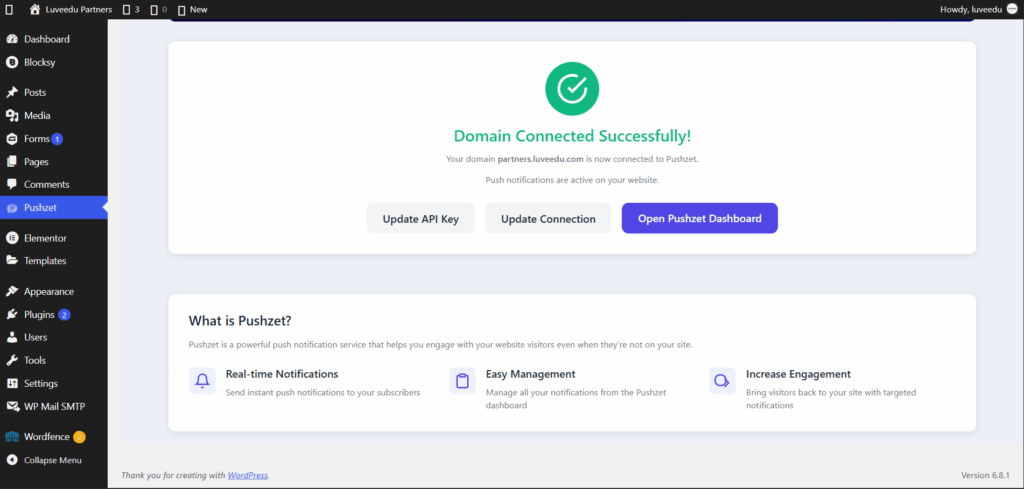Click the Templates folder icon

(12, 260)
